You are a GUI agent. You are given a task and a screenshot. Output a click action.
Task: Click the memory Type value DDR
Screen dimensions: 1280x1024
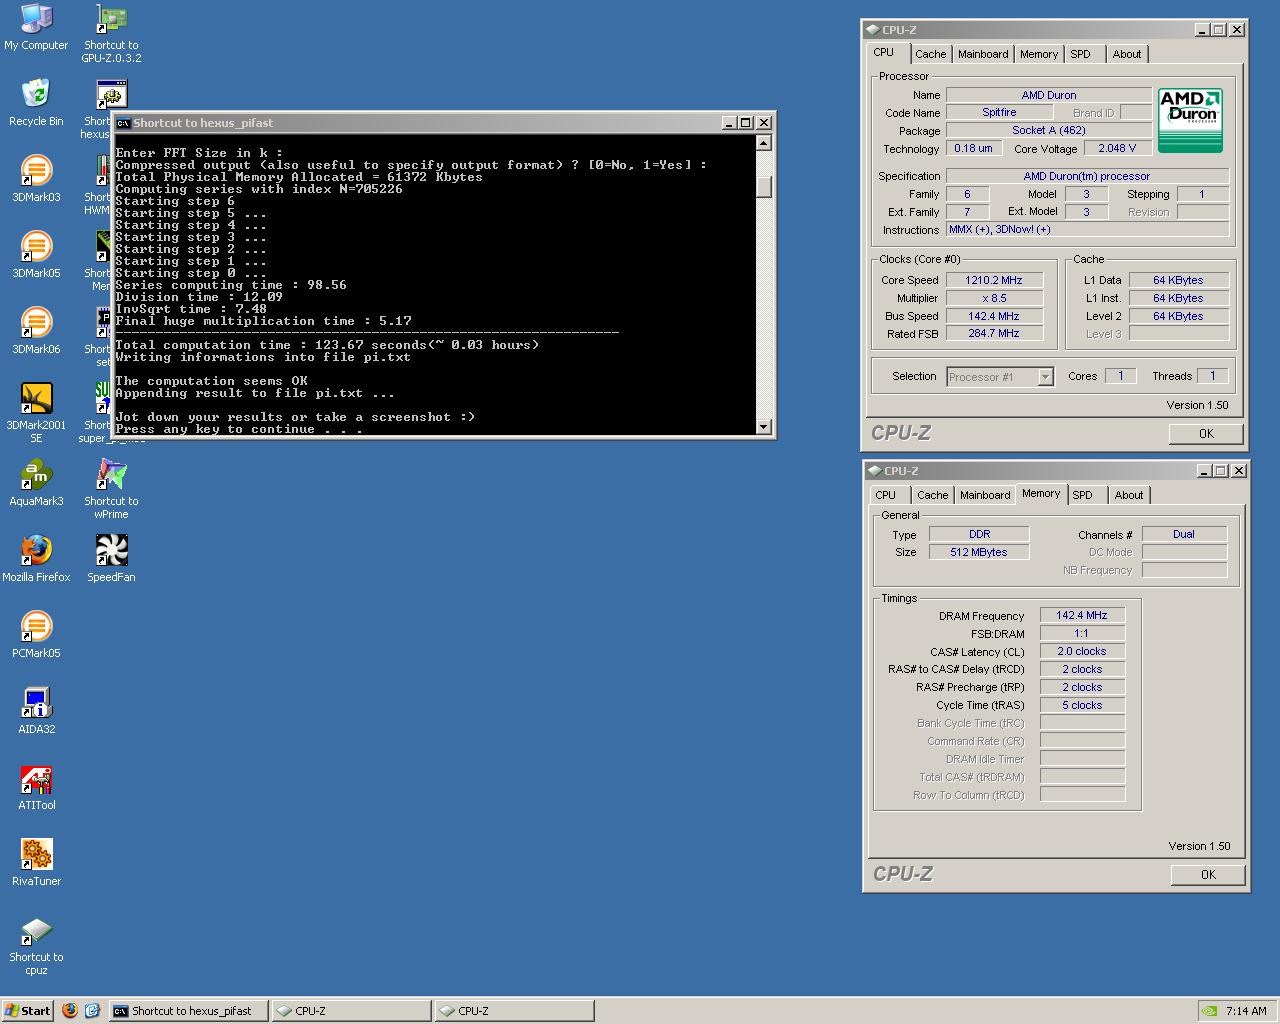979,534
